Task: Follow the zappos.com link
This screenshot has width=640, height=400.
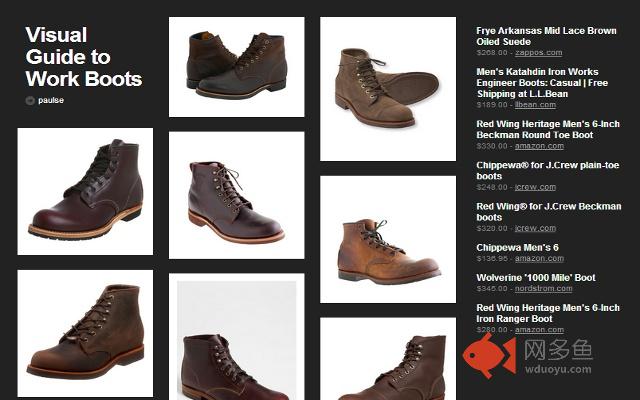Action: coord(538,53)
